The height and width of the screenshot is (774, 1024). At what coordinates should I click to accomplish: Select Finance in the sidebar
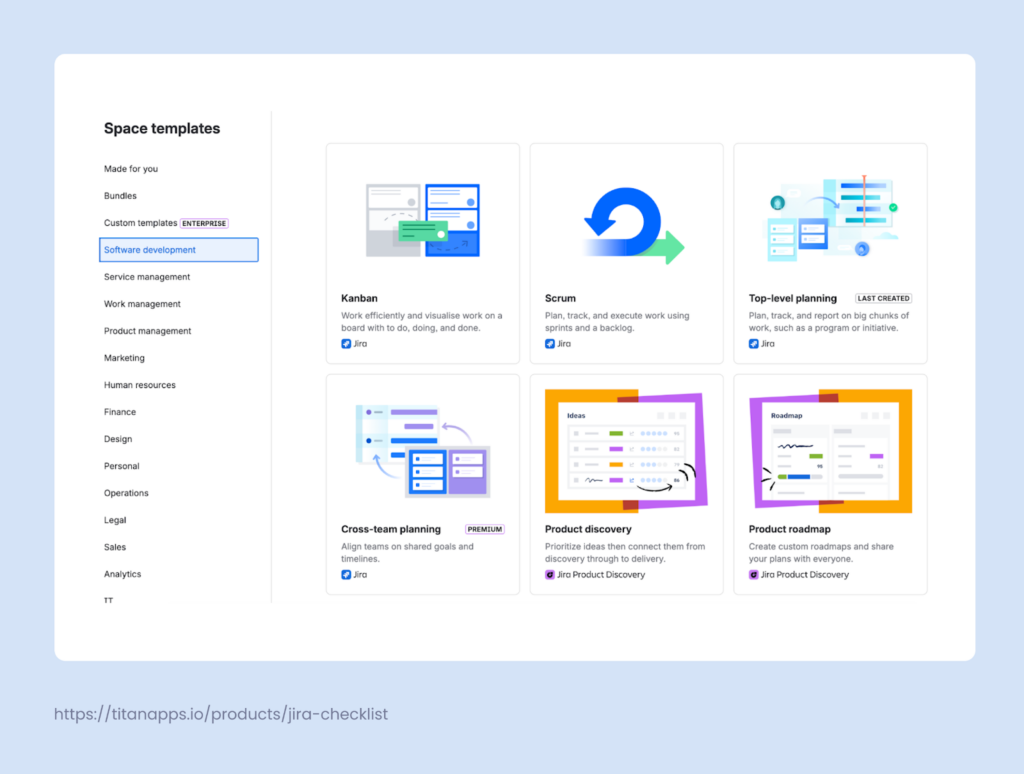coord(119,411)
